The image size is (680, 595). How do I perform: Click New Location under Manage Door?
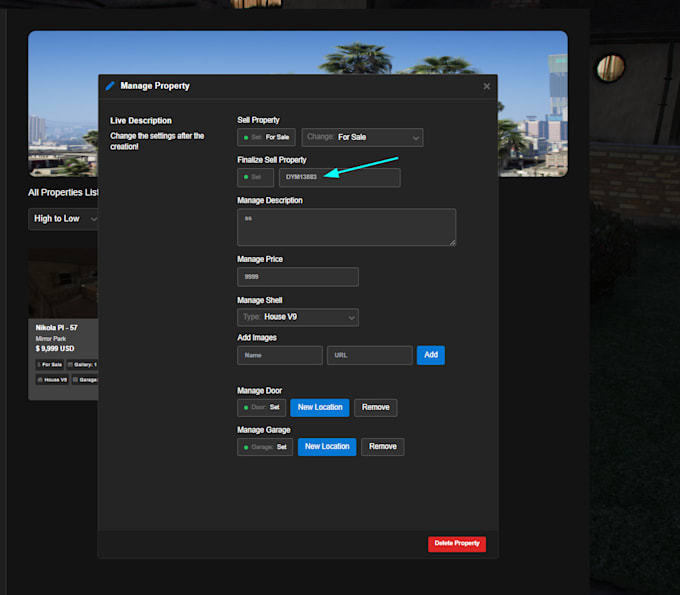320,408
